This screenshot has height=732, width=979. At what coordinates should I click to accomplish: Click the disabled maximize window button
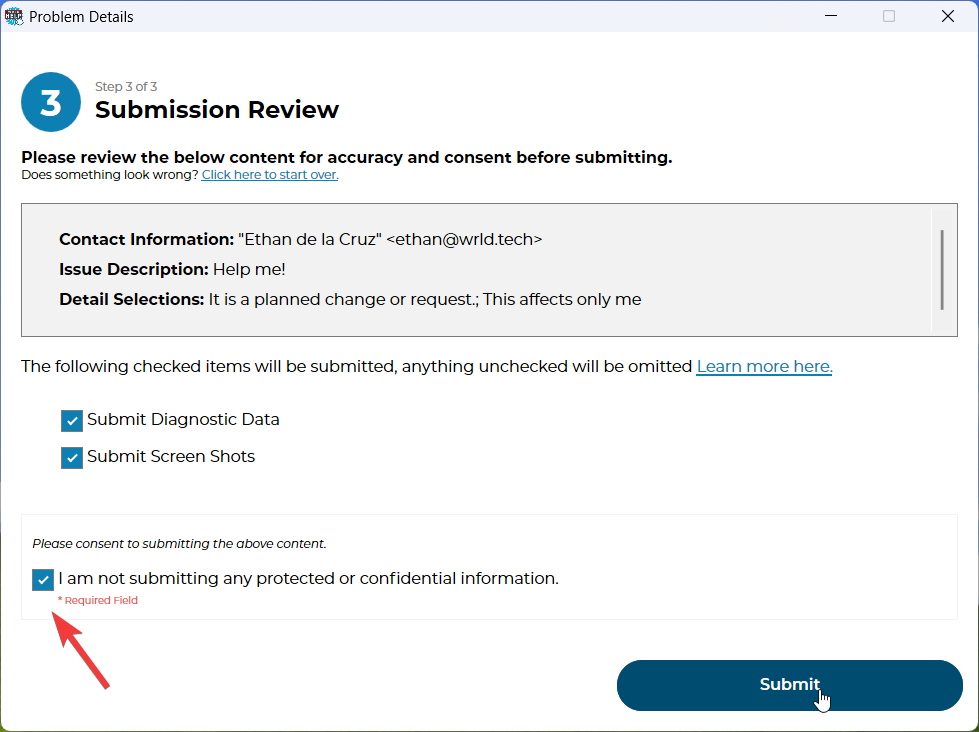(889, 16)
